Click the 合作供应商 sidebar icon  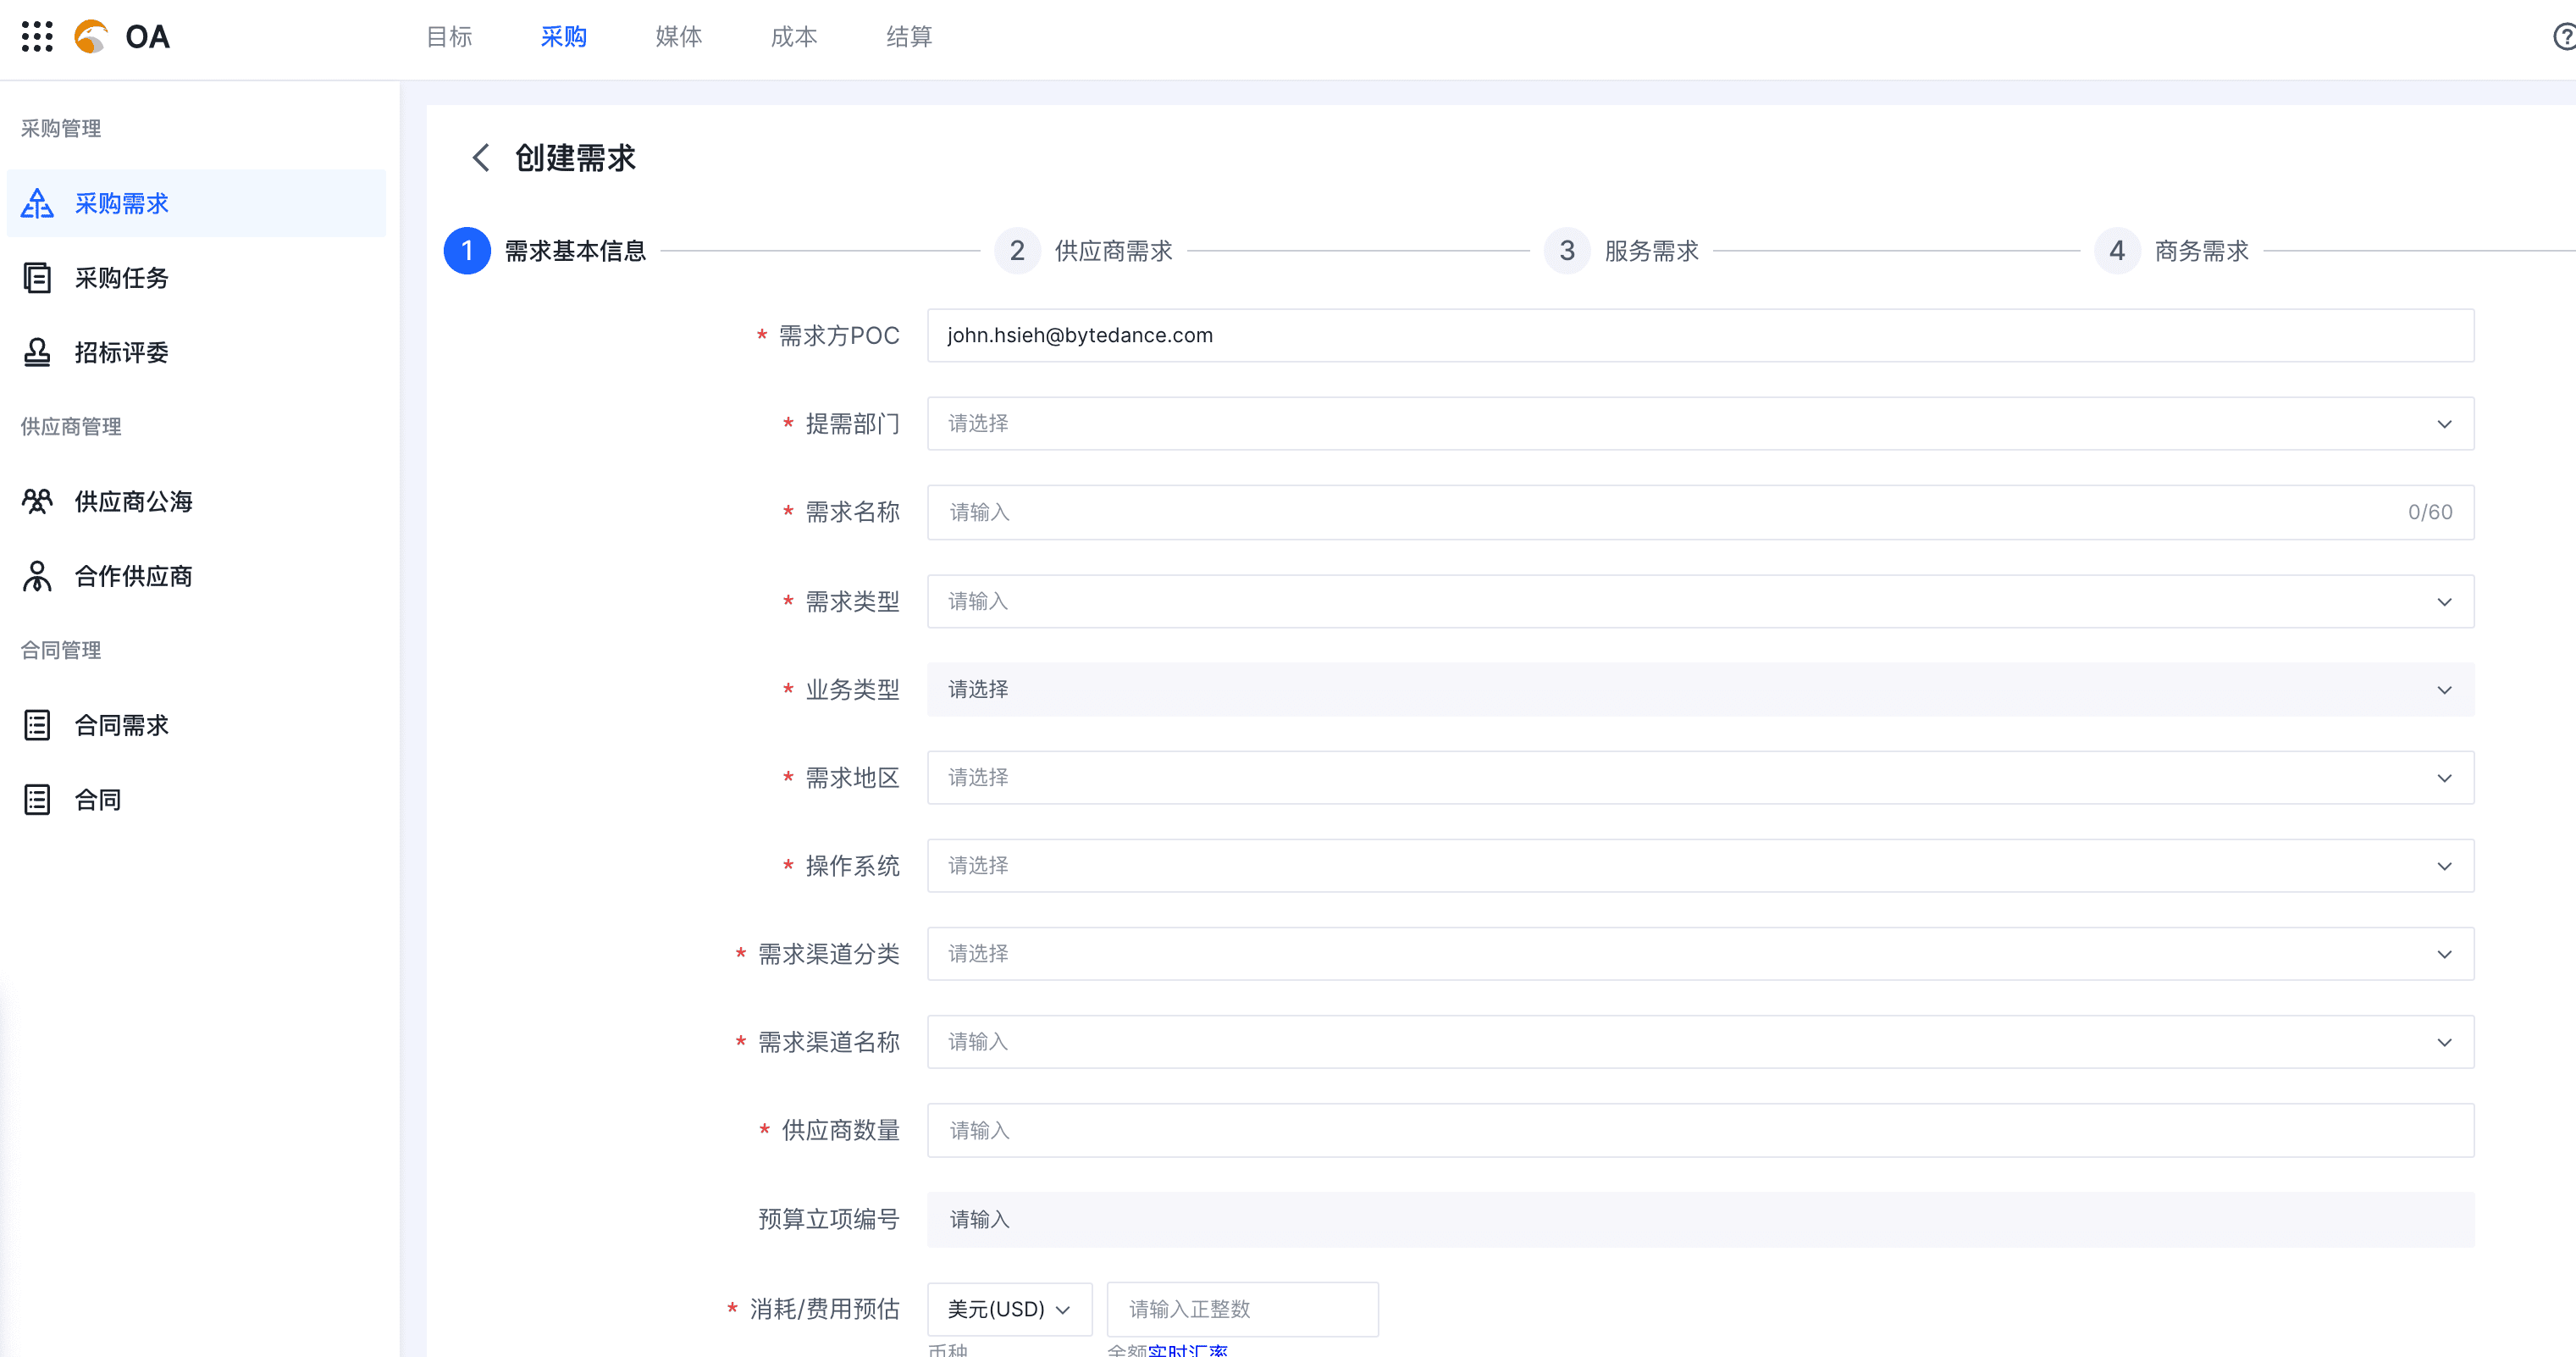pyautogui.click(x=37, y=576)
